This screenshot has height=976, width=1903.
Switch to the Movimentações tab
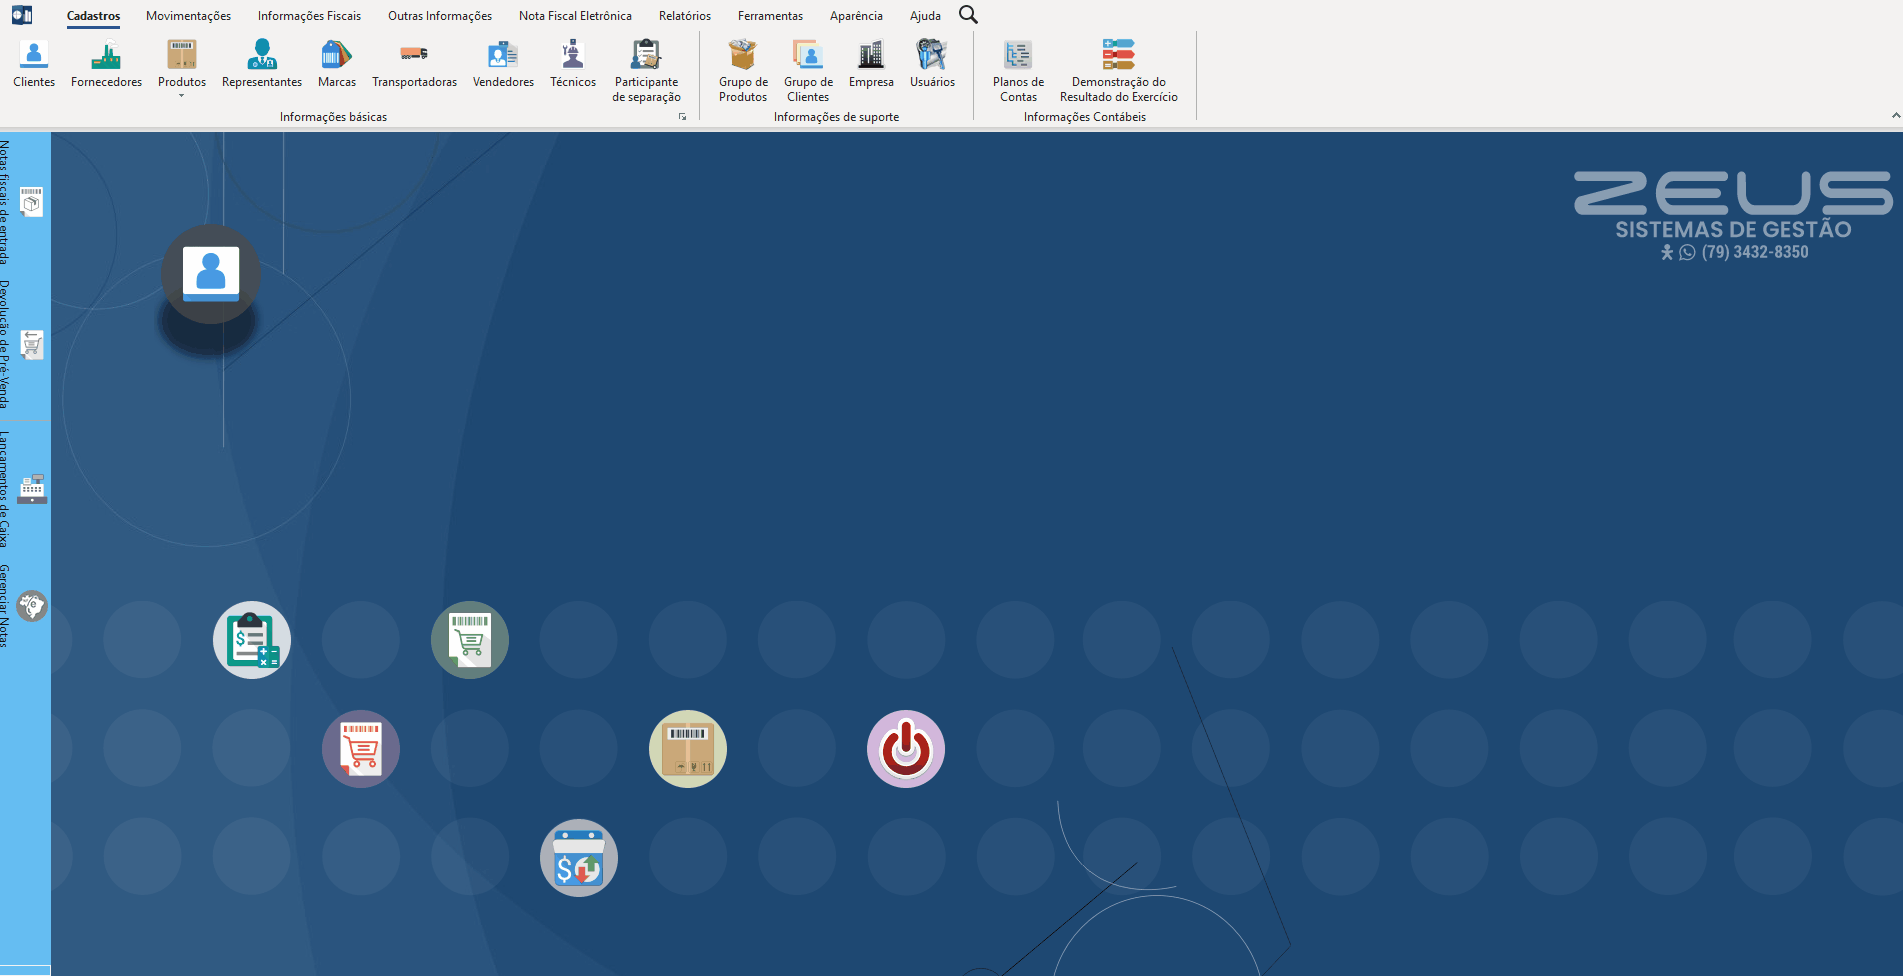(188, 16)
